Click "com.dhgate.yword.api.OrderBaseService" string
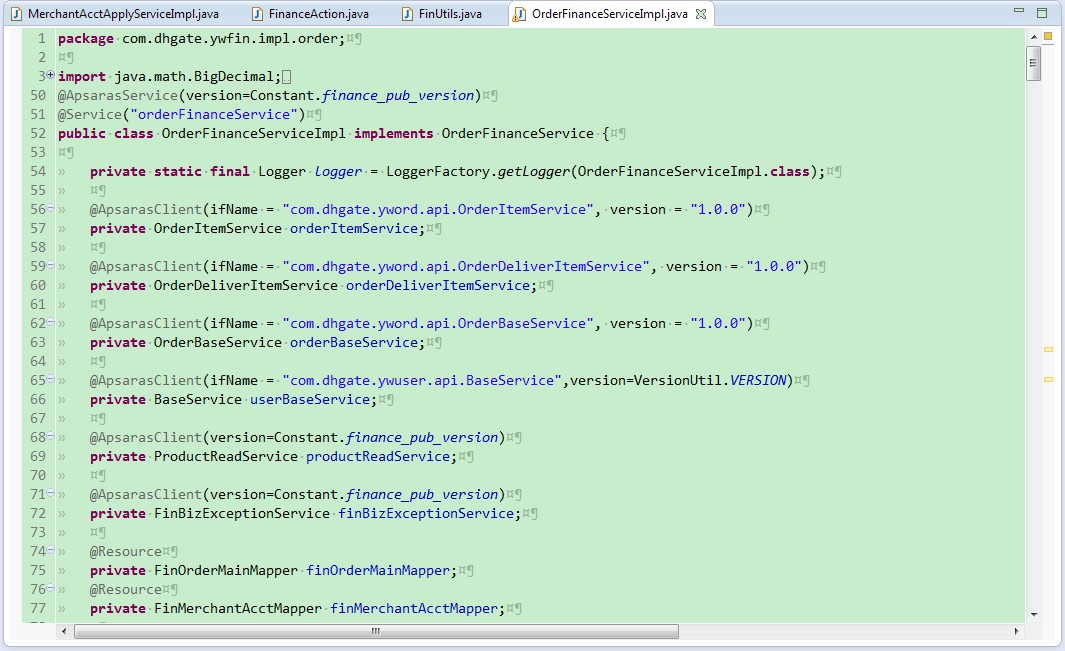Screen dimensions: 1065x651 [x=438, y=323]
